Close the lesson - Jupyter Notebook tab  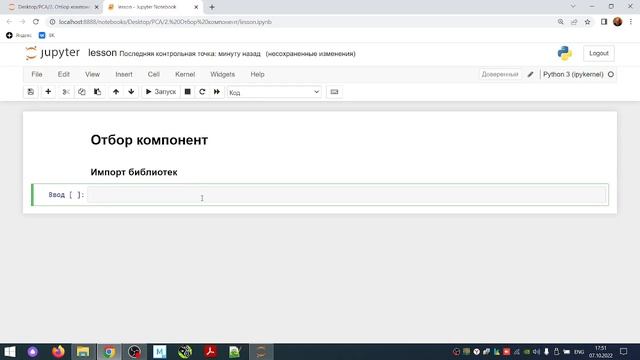coord(196,7)
